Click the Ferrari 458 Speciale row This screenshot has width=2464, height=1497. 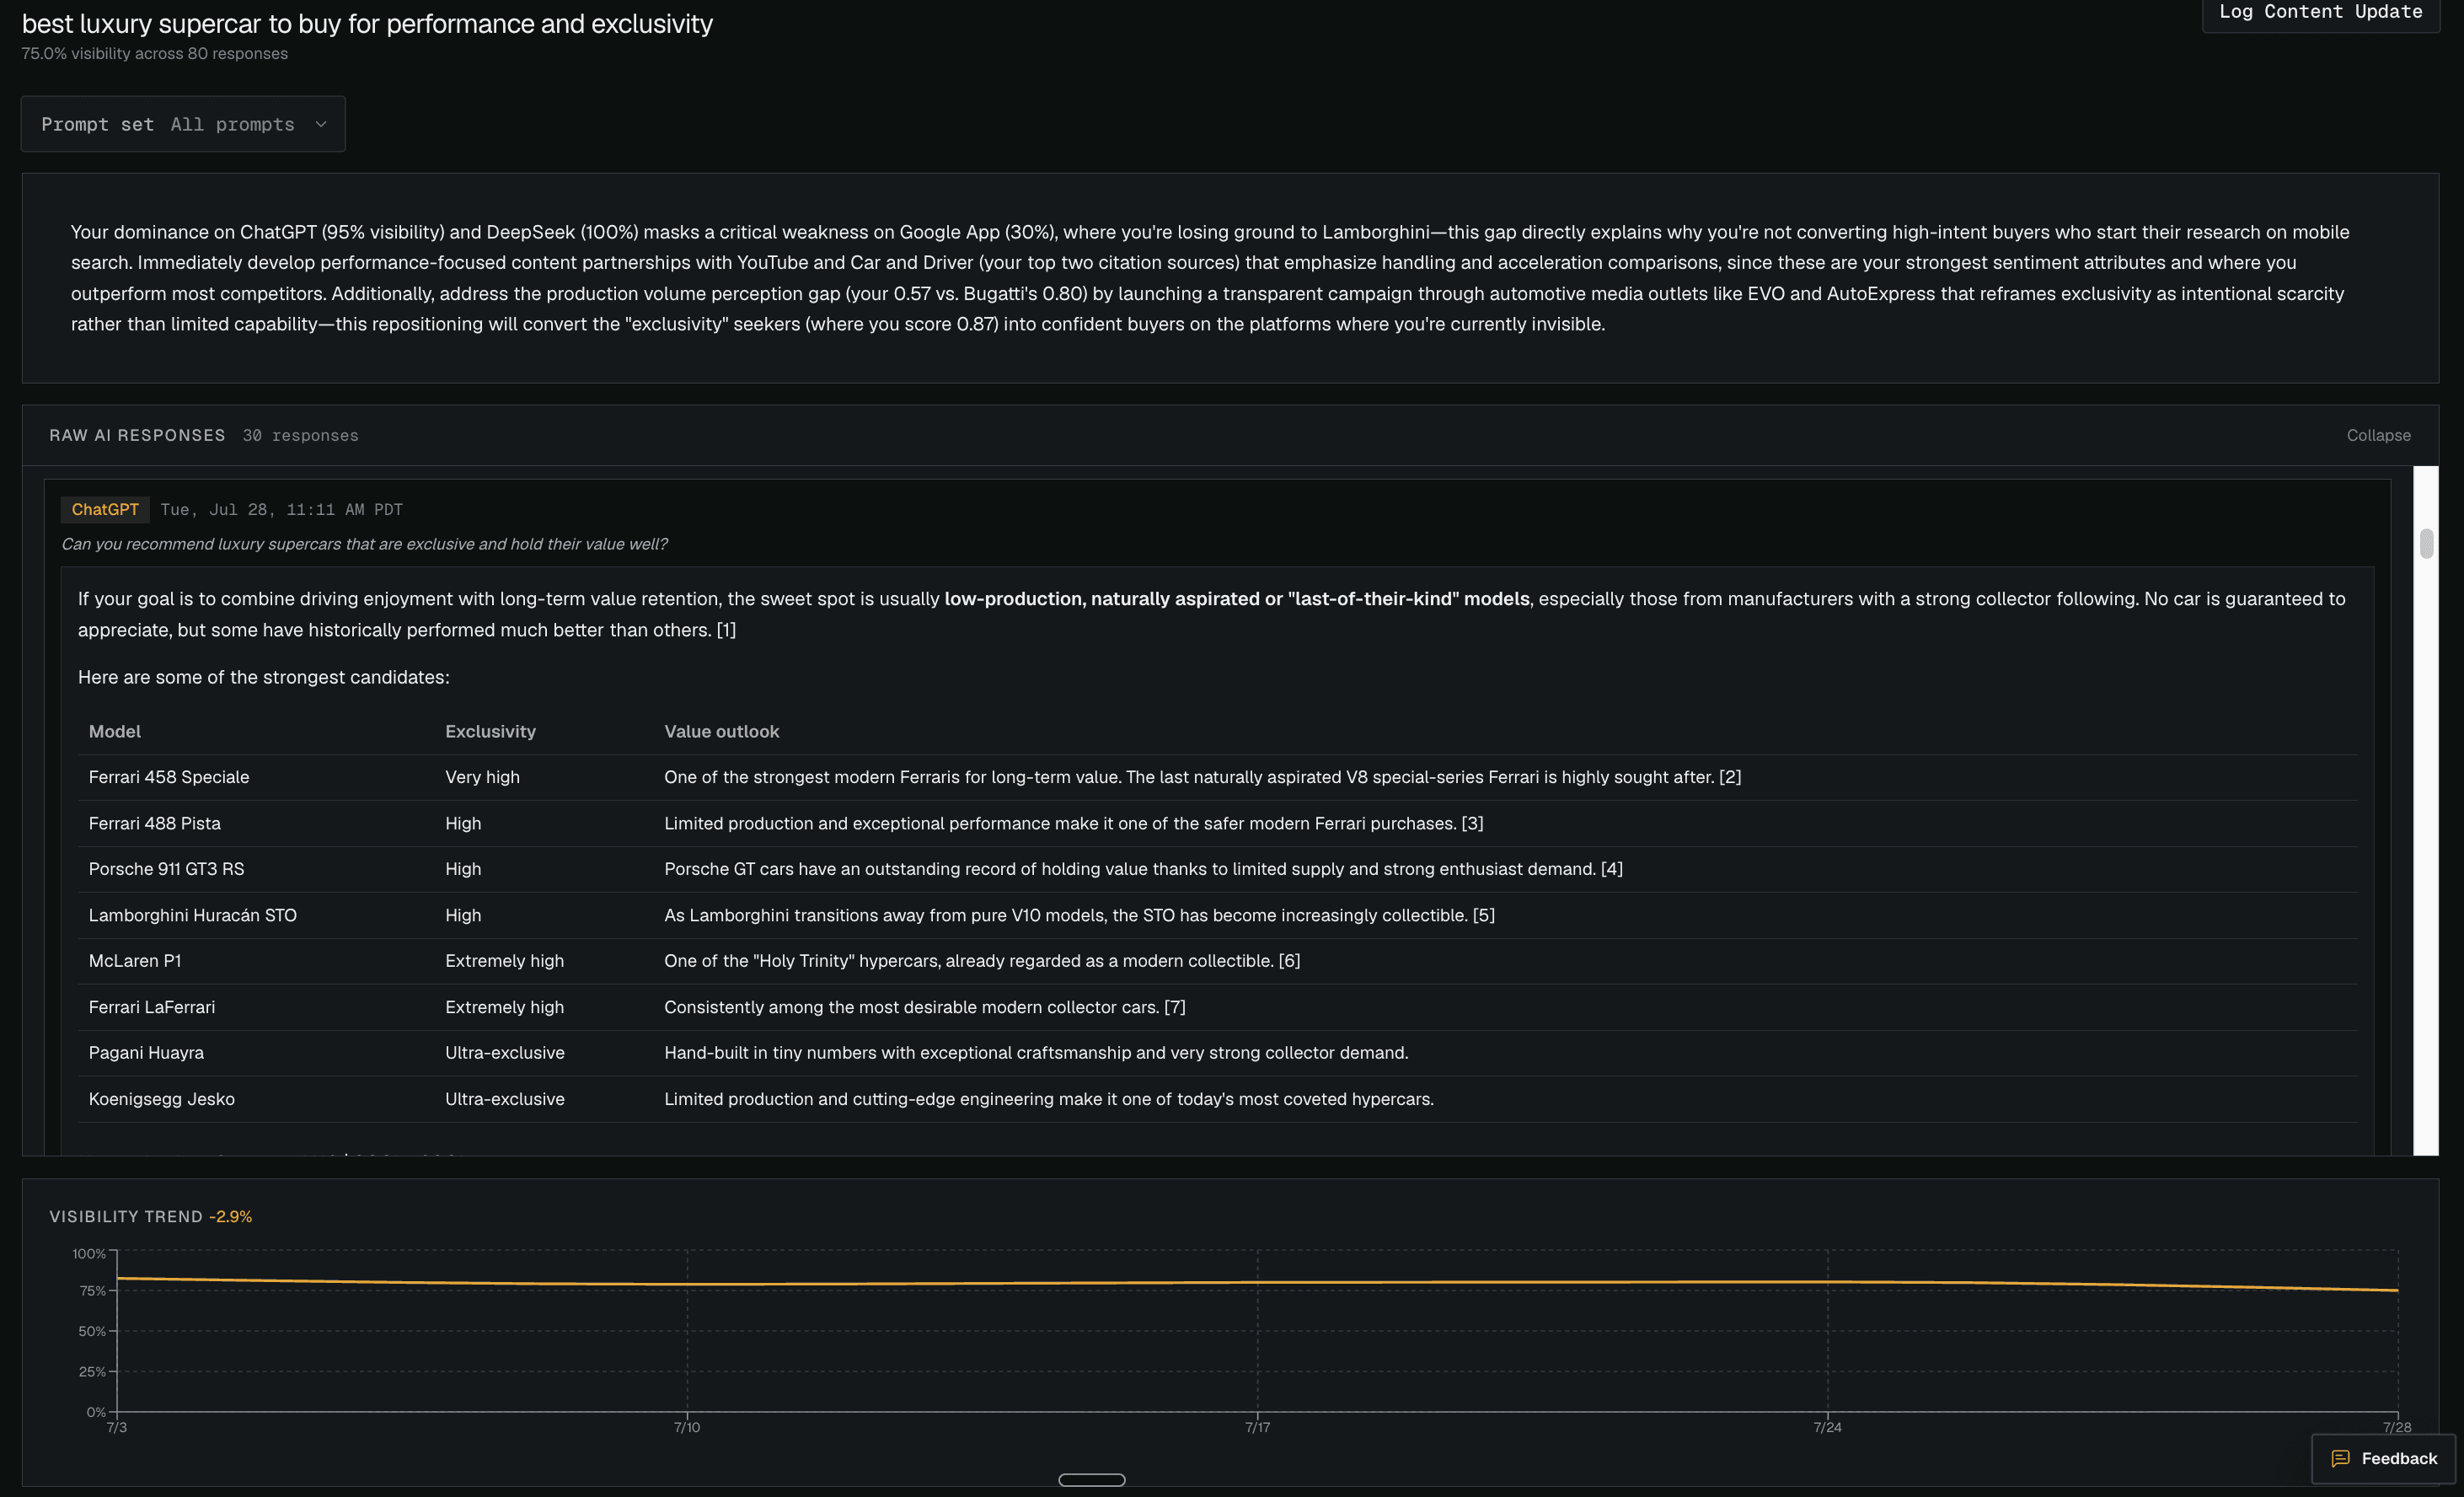point(1217,777)
